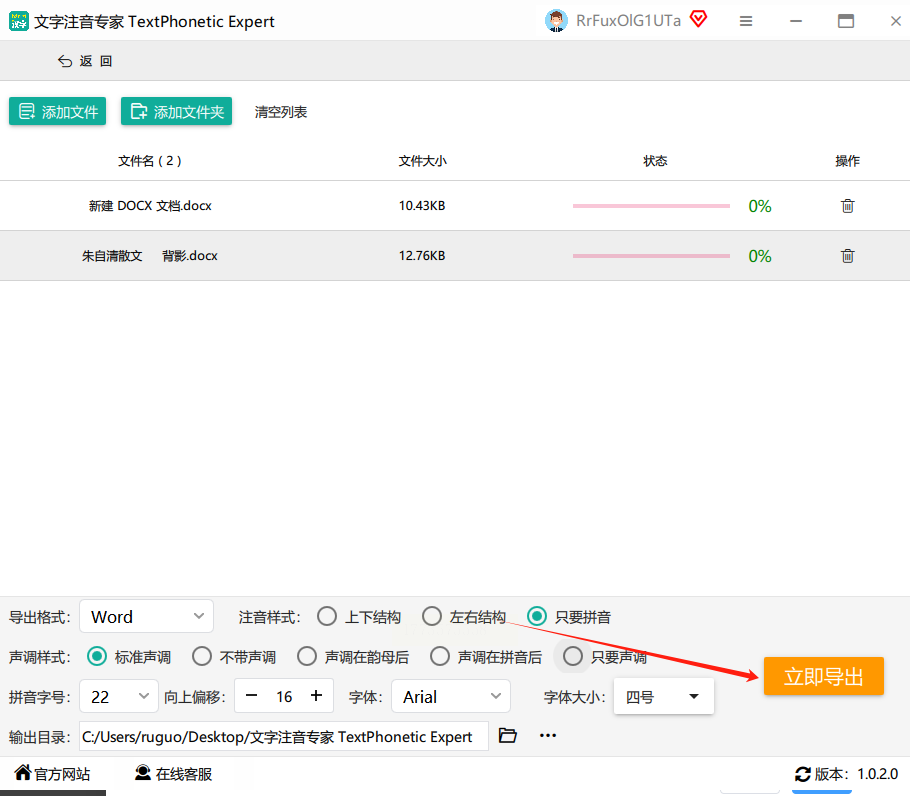
Task: Click the 0% status of 朱自清散文 背影.docx
Action: (760, 256)
